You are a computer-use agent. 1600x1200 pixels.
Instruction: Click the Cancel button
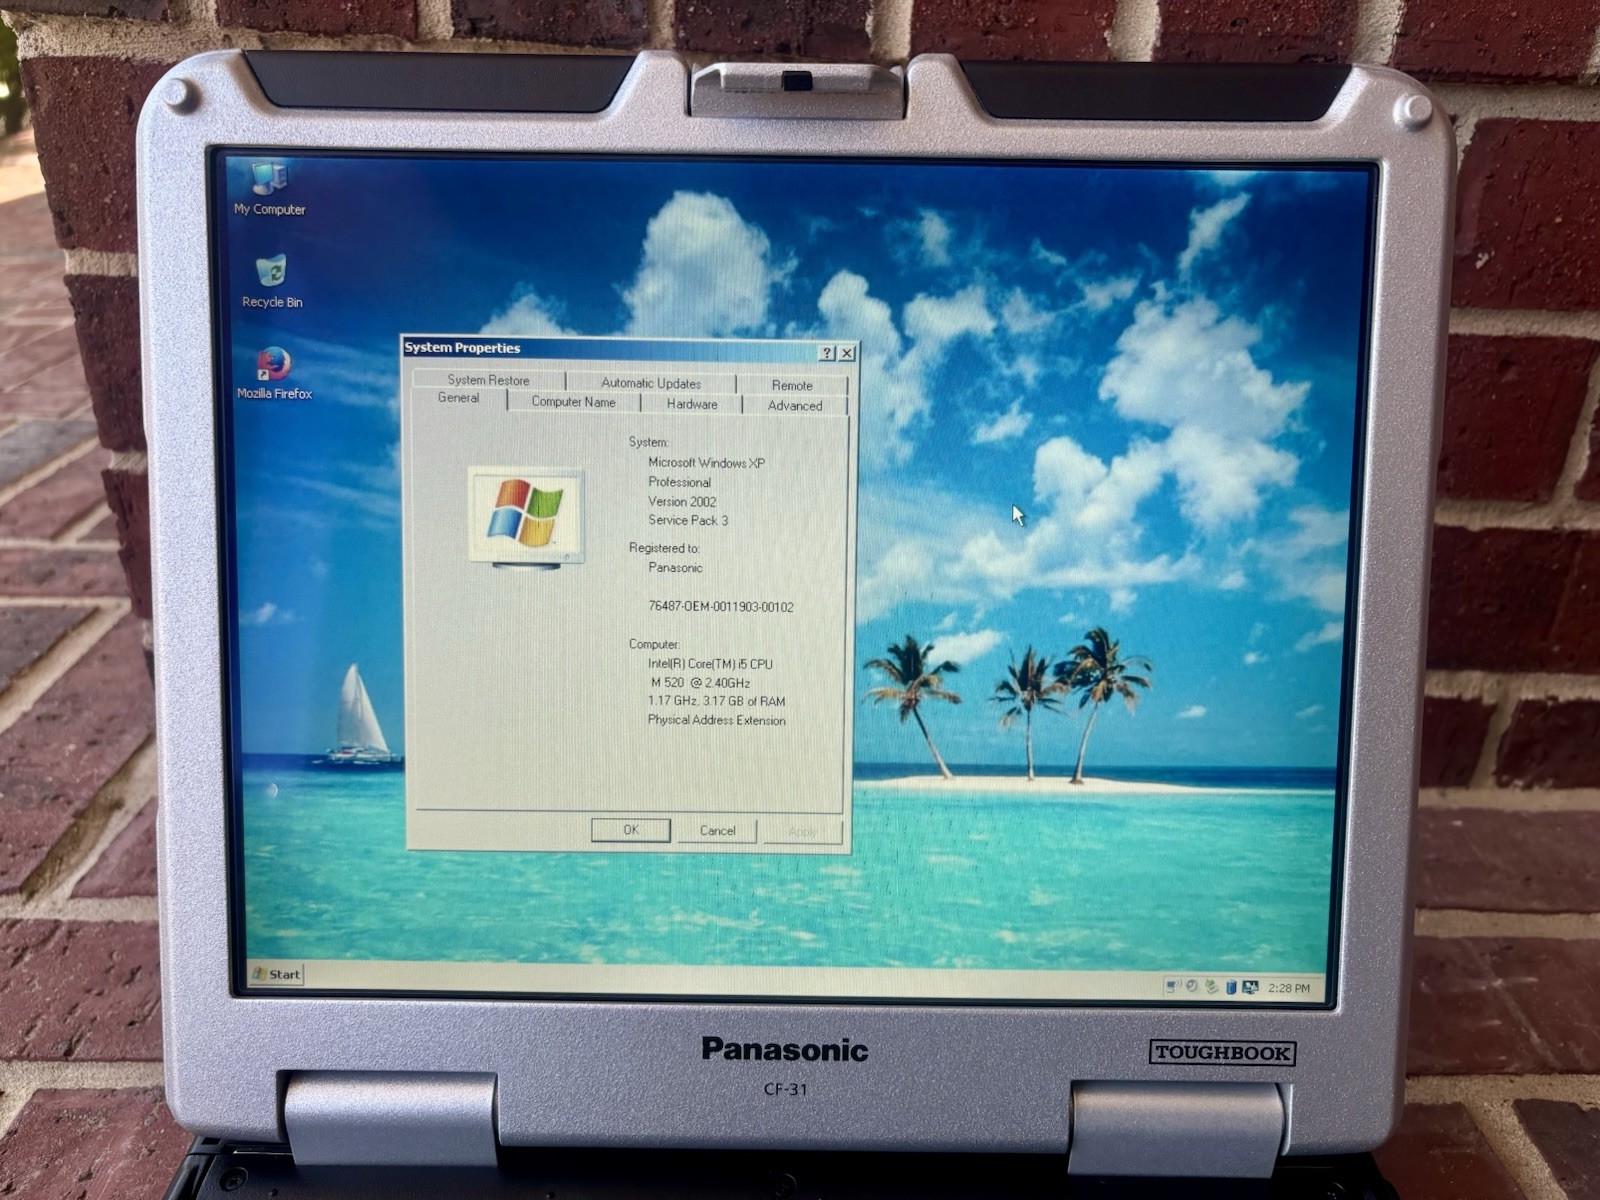[x=717, y=831]
